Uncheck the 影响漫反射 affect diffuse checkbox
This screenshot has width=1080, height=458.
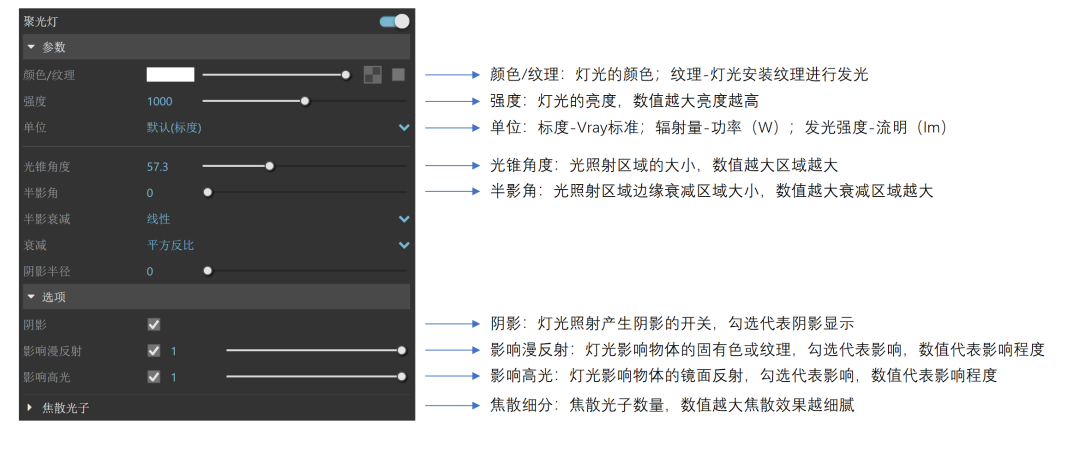point(154,350)
